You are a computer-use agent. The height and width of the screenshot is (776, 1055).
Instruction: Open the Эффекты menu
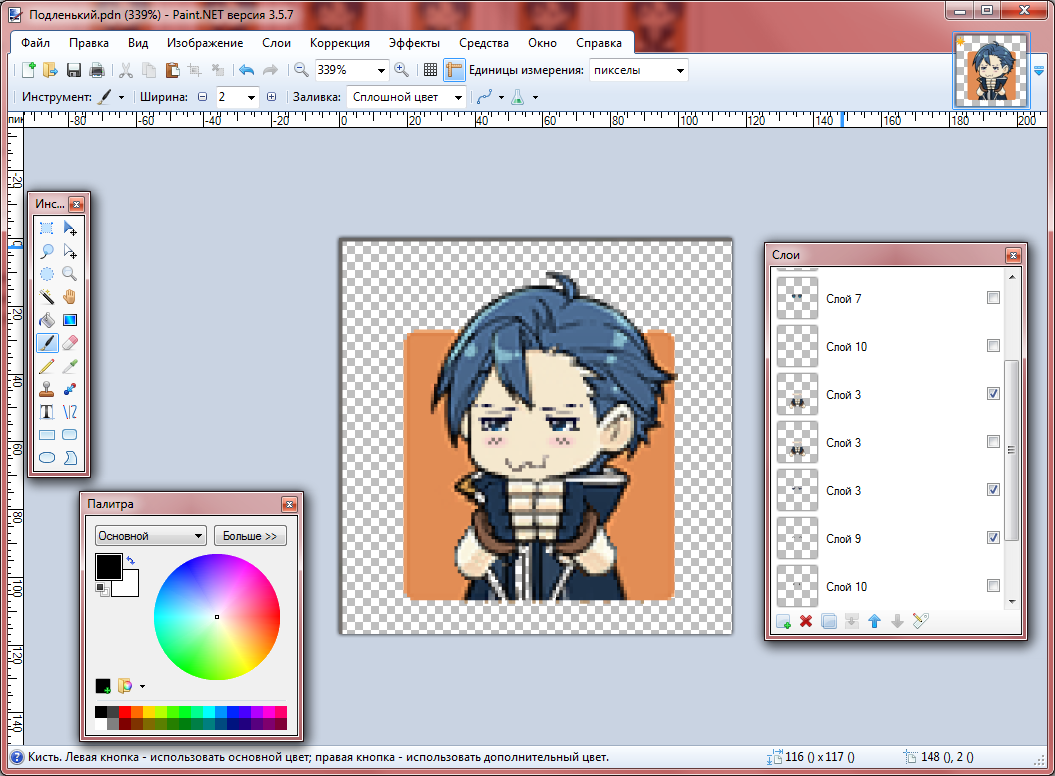[414, 42]
